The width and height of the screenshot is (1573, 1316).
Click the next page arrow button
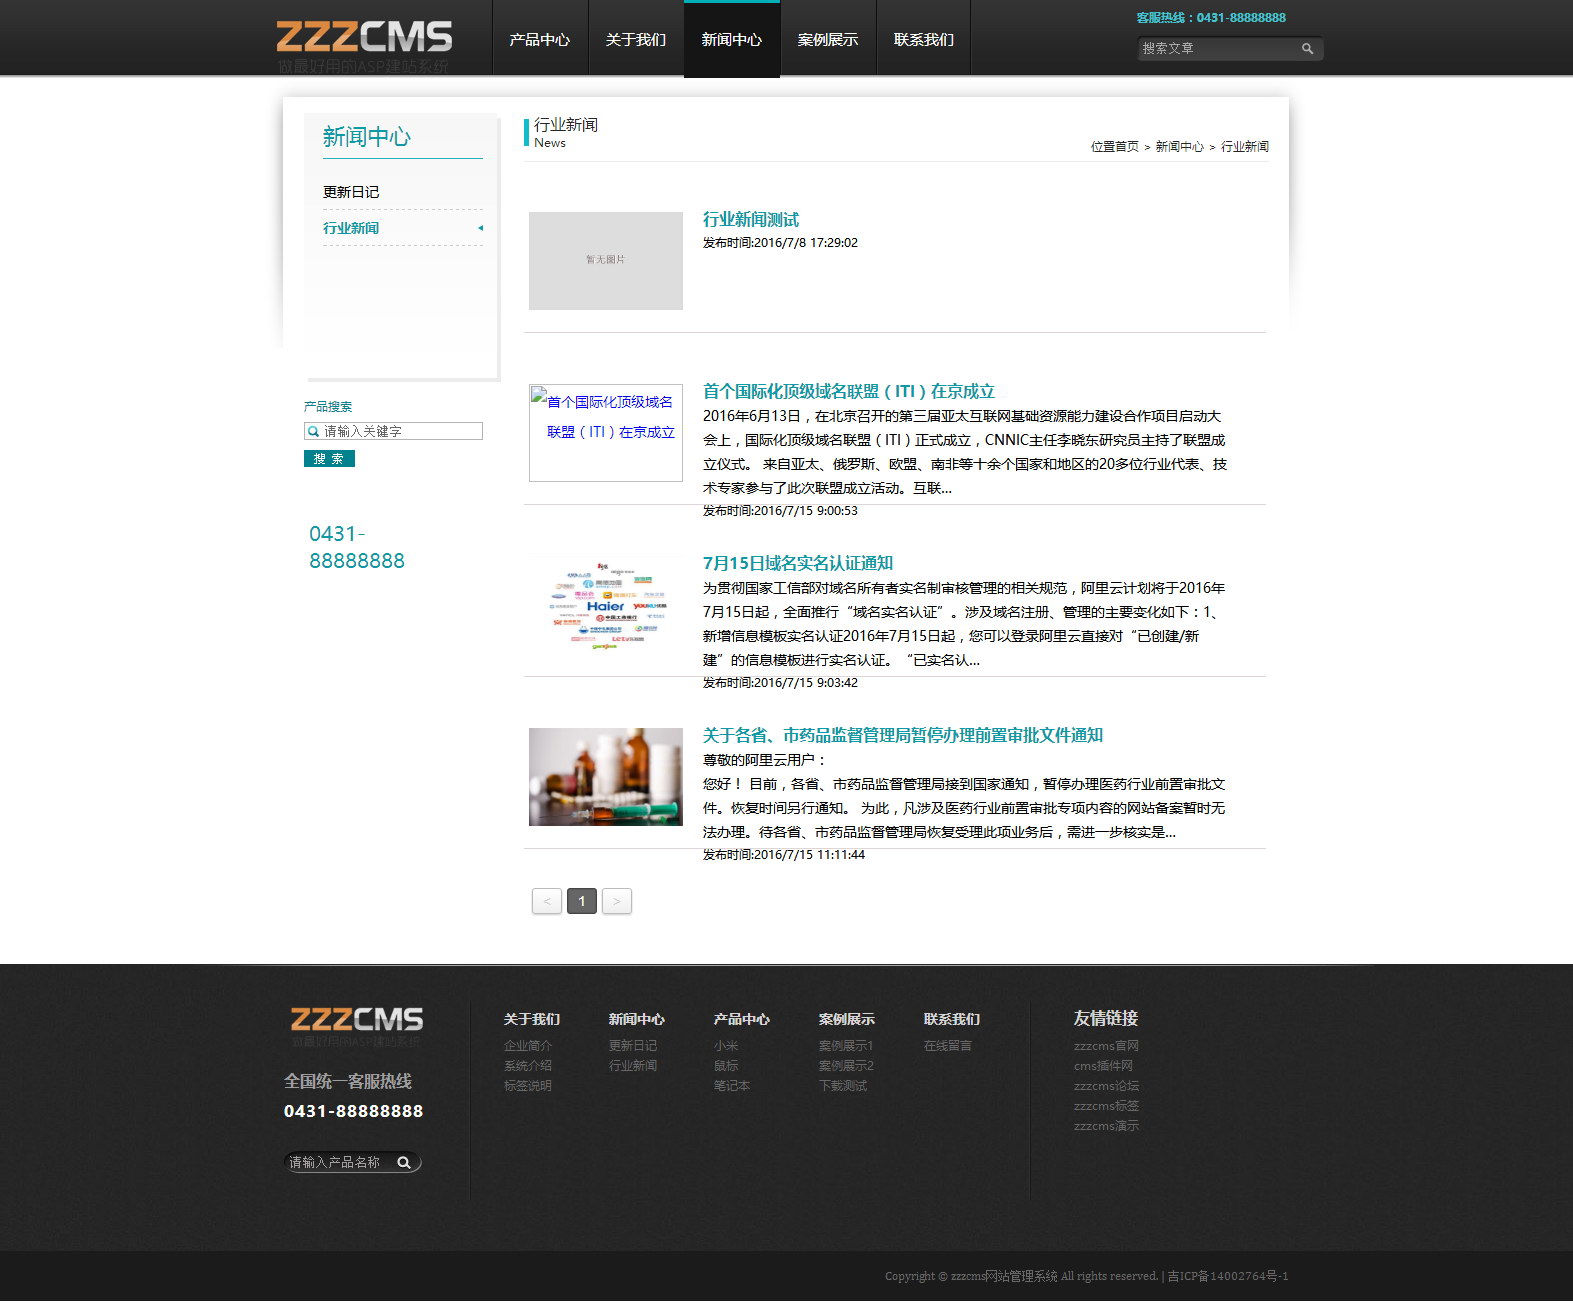tap(617, 902)
